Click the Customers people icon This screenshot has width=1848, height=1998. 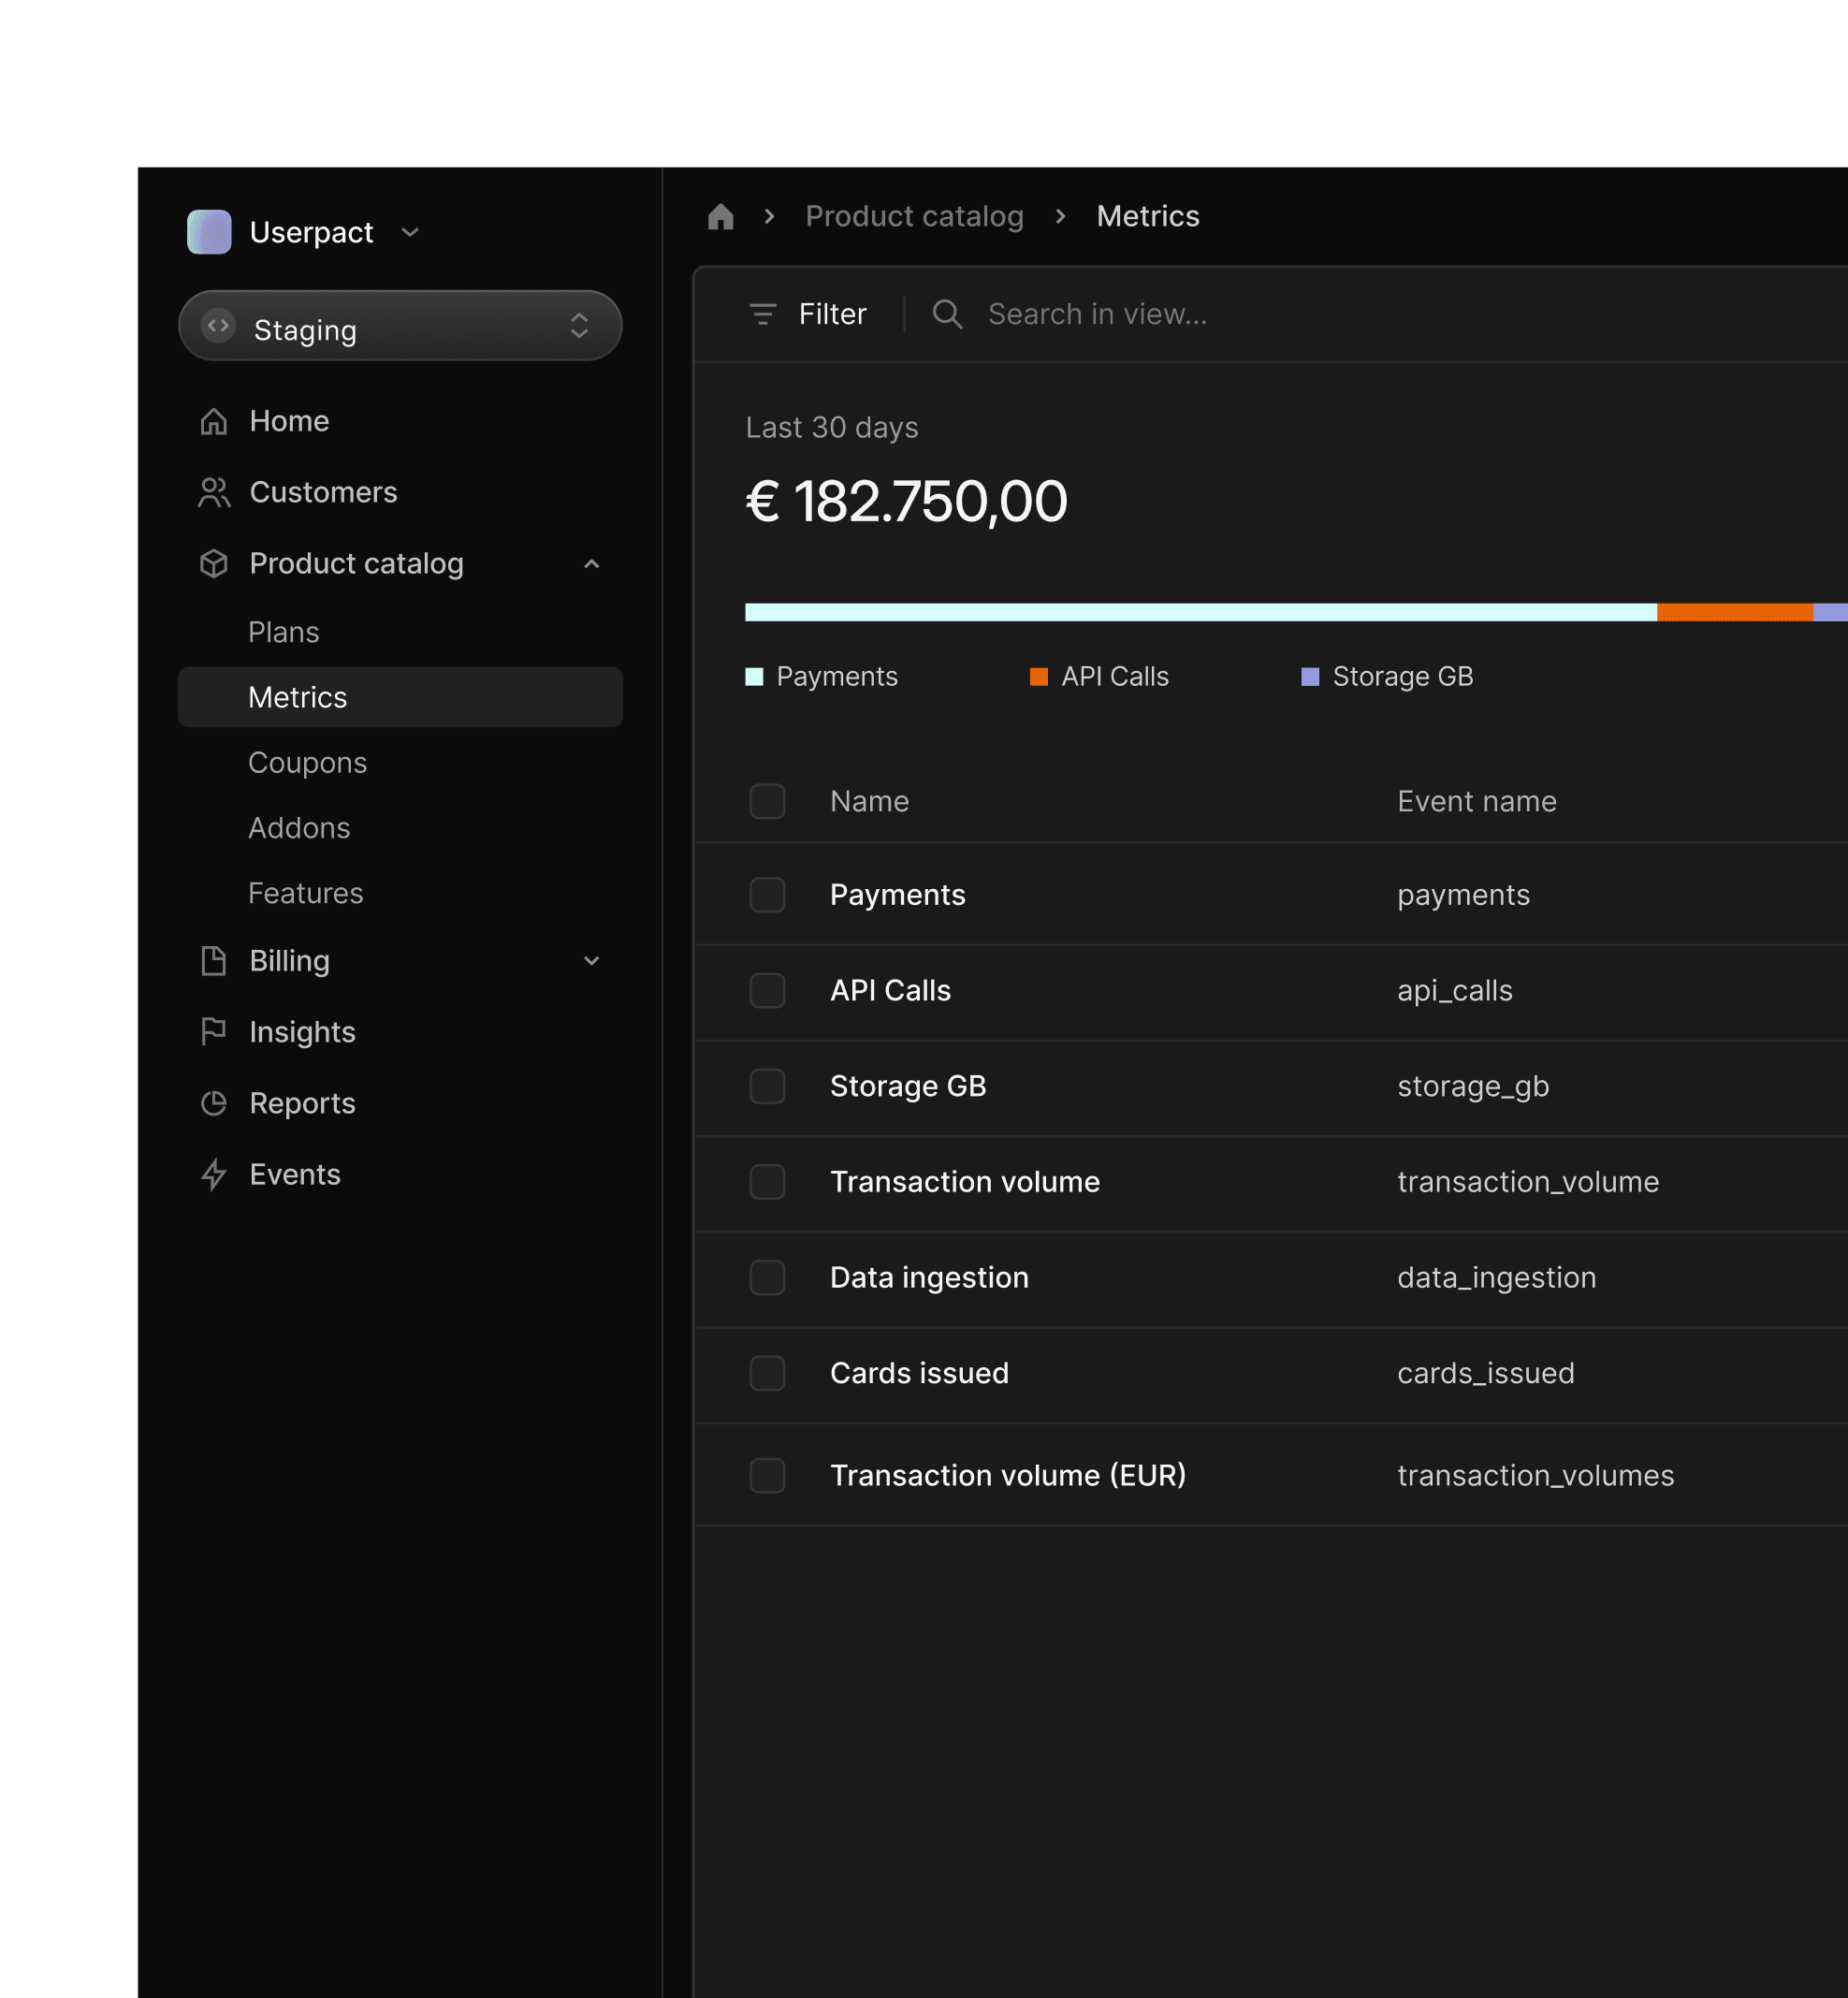point(213,492)
